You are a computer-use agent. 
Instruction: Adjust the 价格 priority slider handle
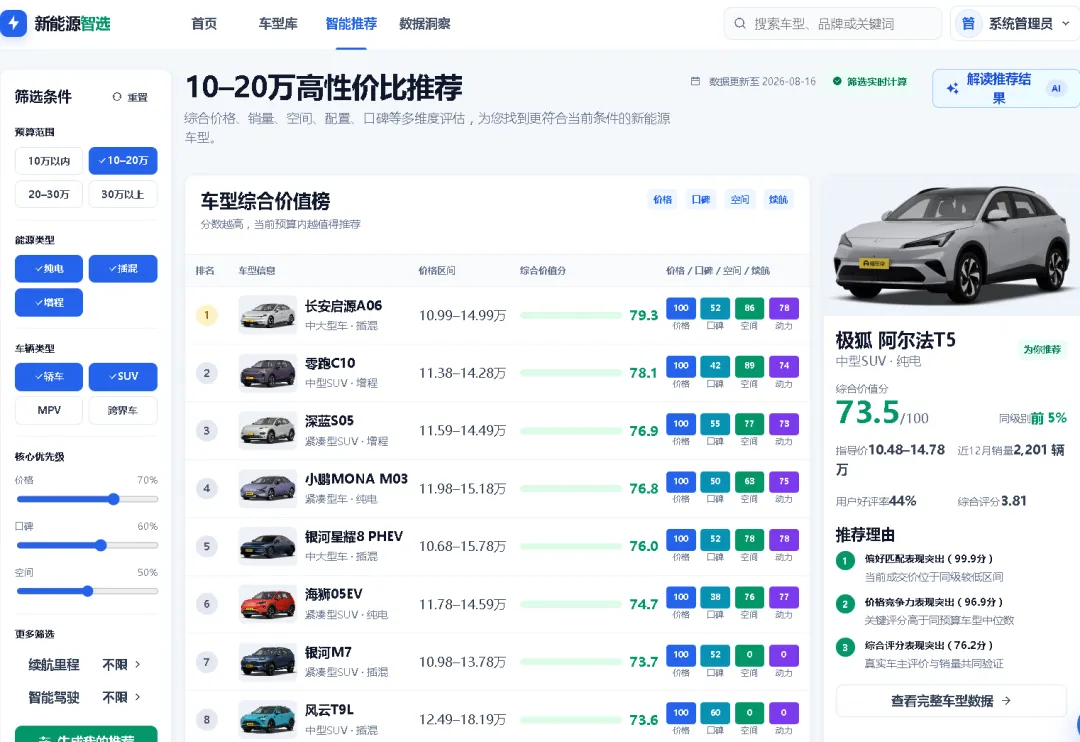click(114, 499)
